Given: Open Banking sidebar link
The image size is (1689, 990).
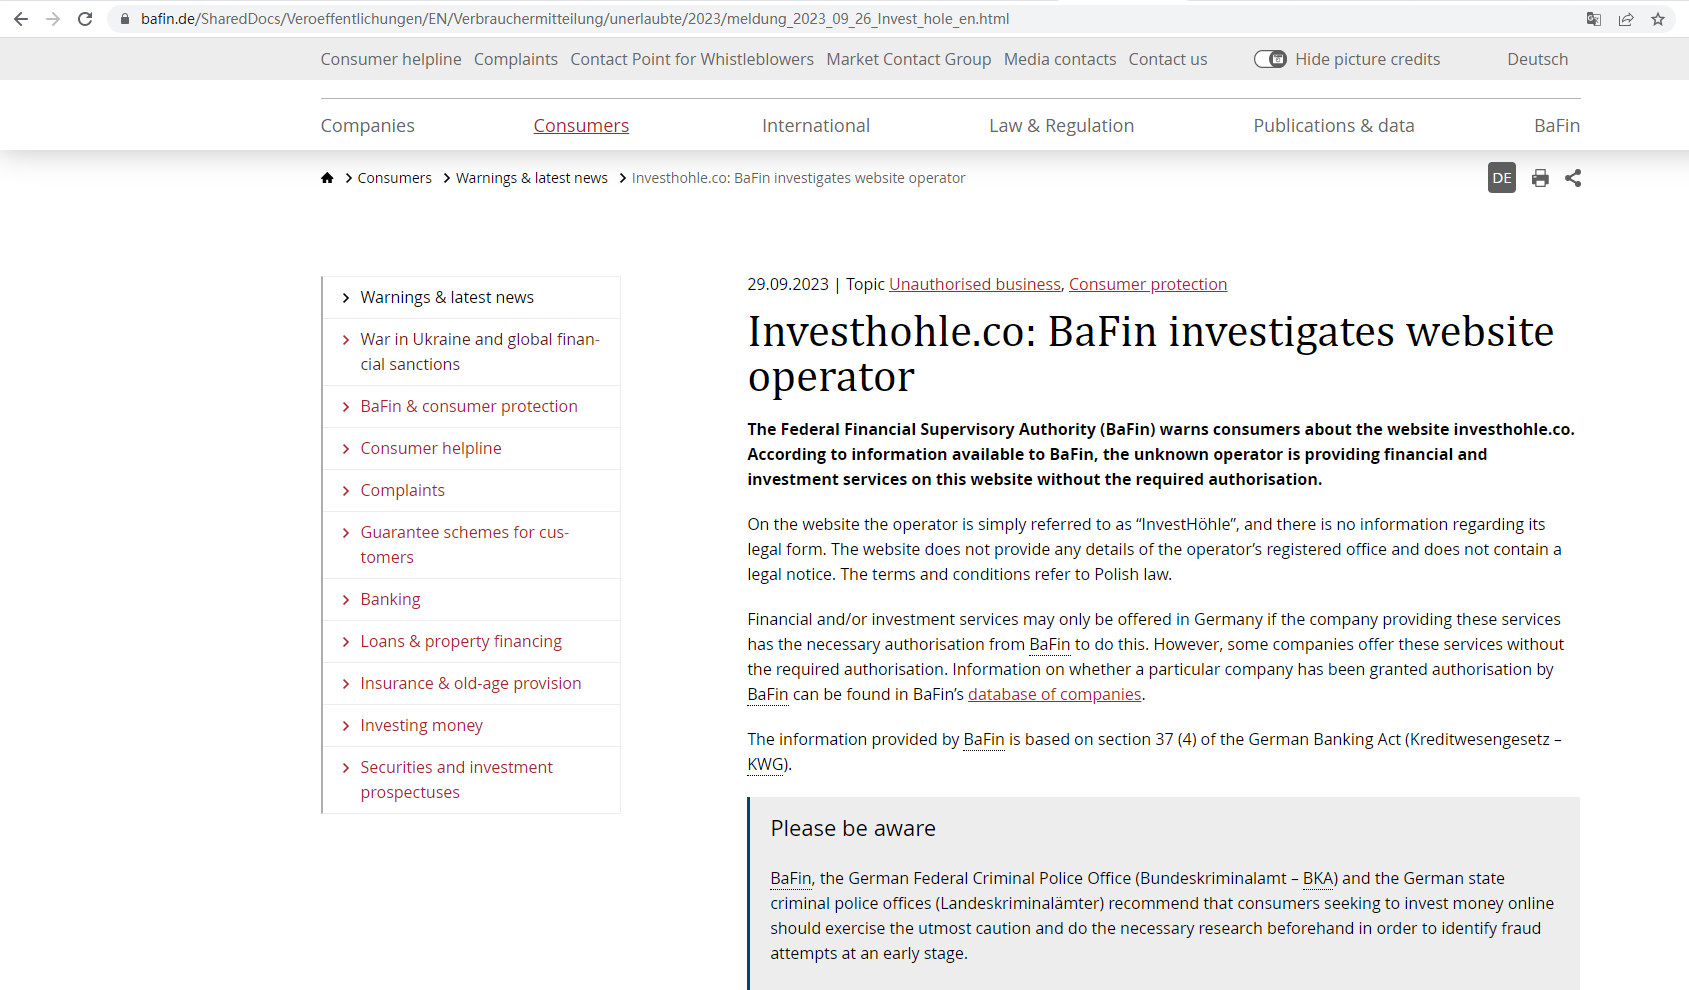Looking at the screenshot, I should 390,599.
